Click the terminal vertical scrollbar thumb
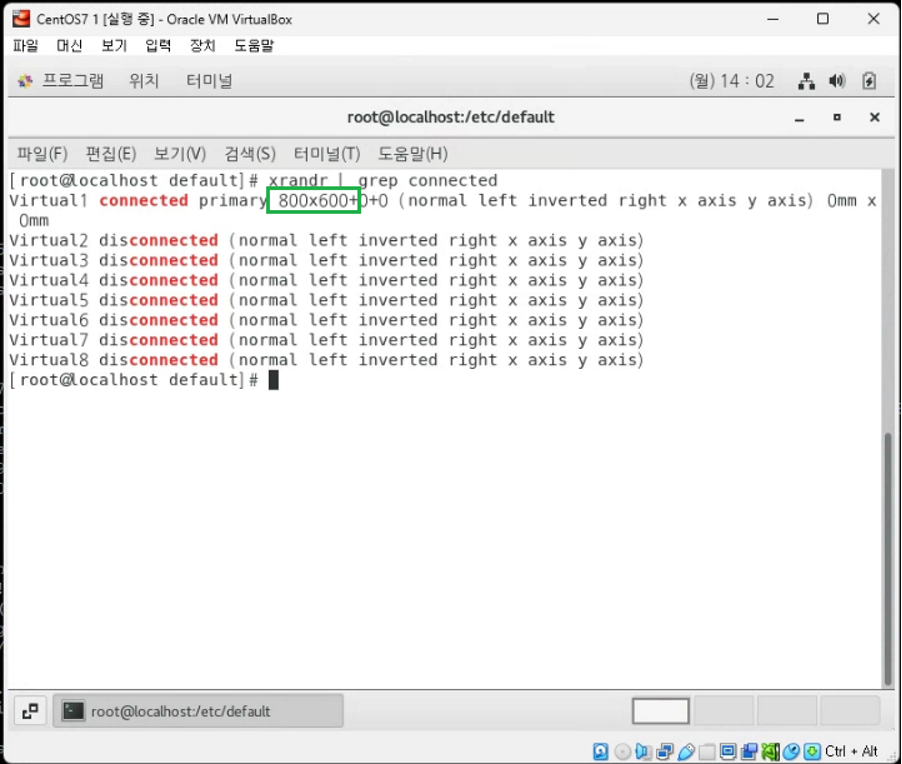The height and width of the screenshot is (764, 902). tap(888, 558)
